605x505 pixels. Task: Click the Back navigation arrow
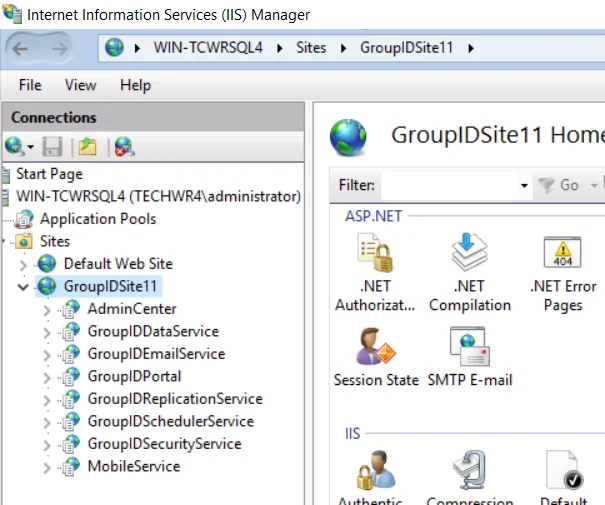point(20,49)
